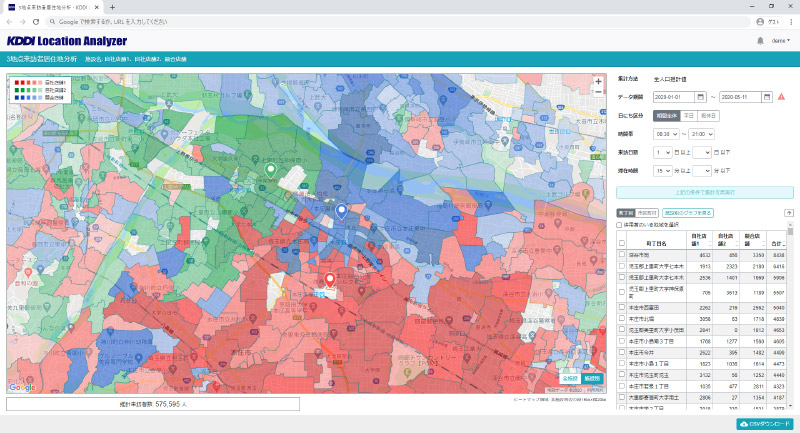Close the KDDI browser tab
The width and height of the screenshot is (800, 433).
(97, 7)
